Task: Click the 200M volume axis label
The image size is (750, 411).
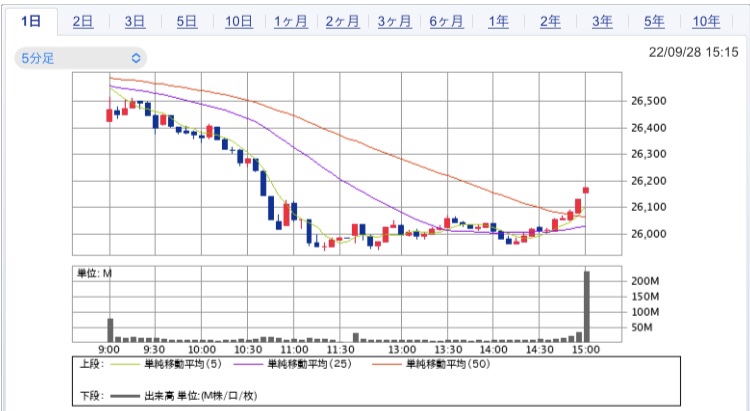Action: [x=645, y=281]
